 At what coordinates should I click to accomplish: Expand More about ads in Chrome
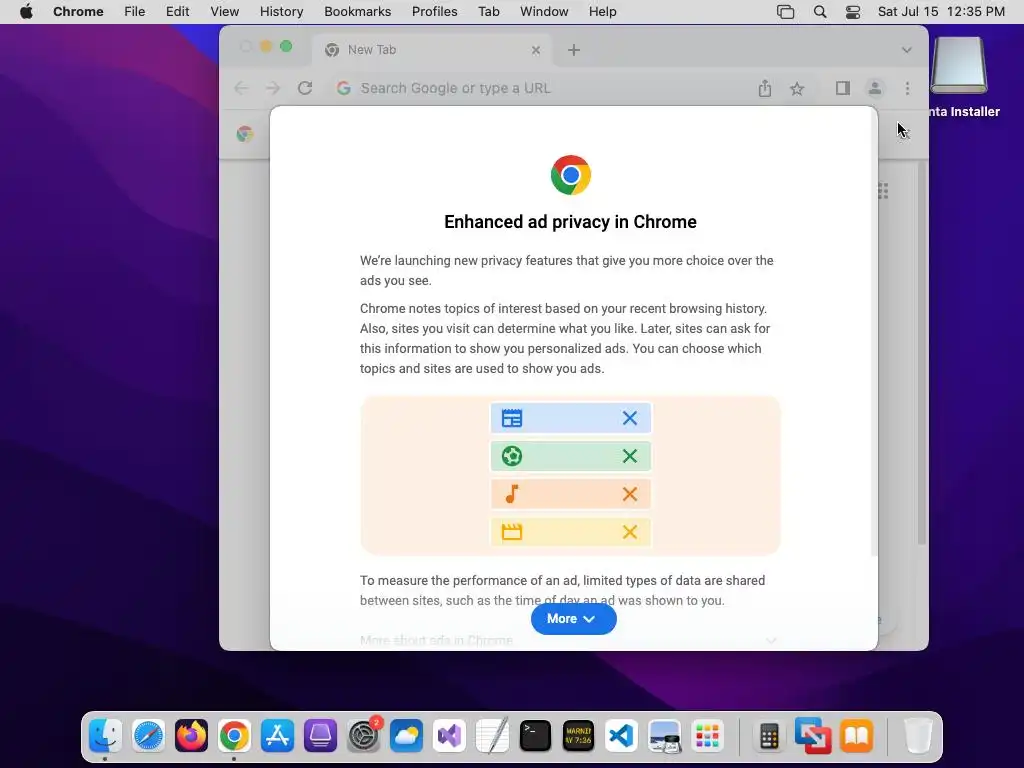[568, 641]
